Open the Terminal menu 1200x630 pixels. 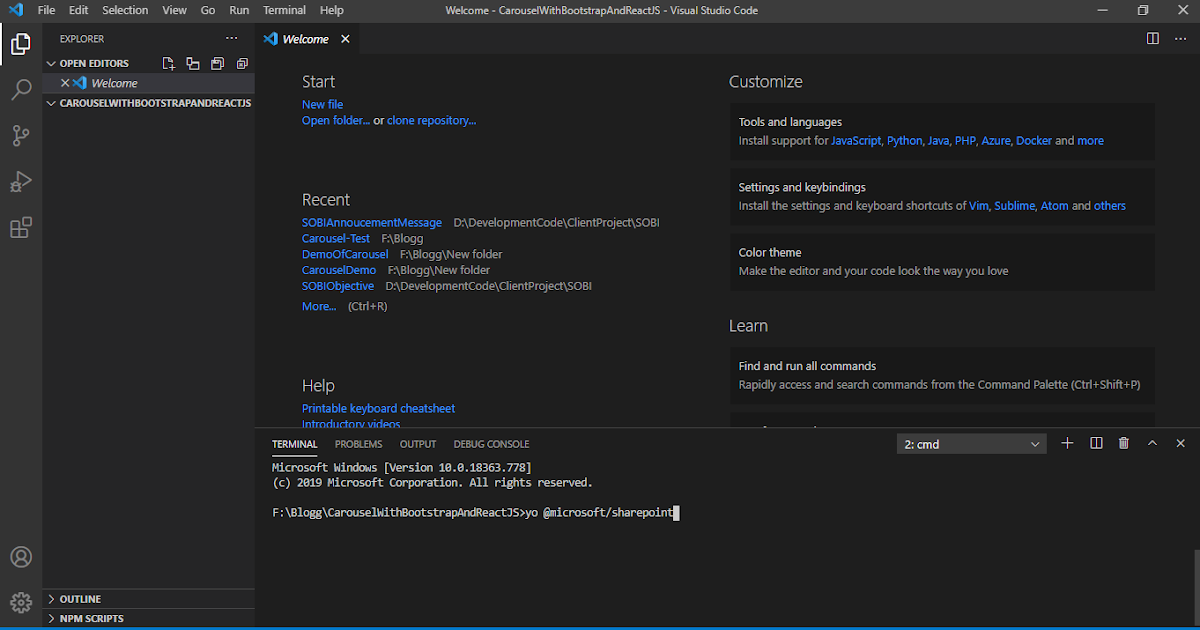pyautogui.click(x=283, y=10)
